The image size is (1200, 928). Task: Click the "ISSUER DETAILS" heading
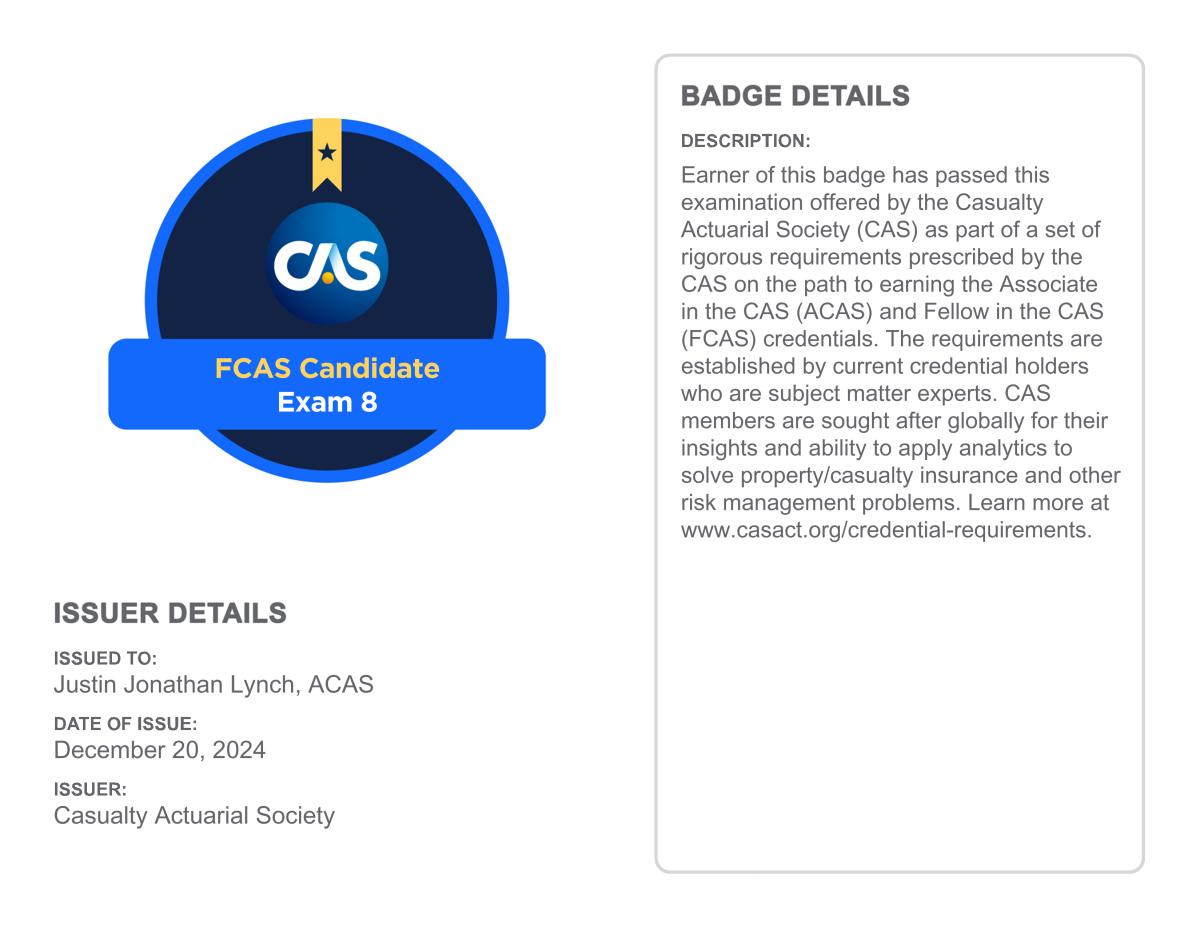(170, 614)
